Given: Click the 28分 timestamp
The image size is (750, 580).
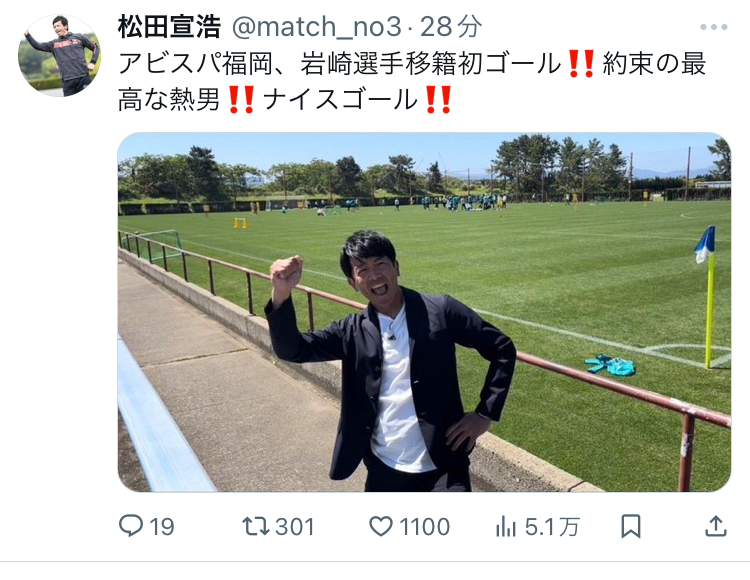Looking at the screenshot, I should coord(451,27).
